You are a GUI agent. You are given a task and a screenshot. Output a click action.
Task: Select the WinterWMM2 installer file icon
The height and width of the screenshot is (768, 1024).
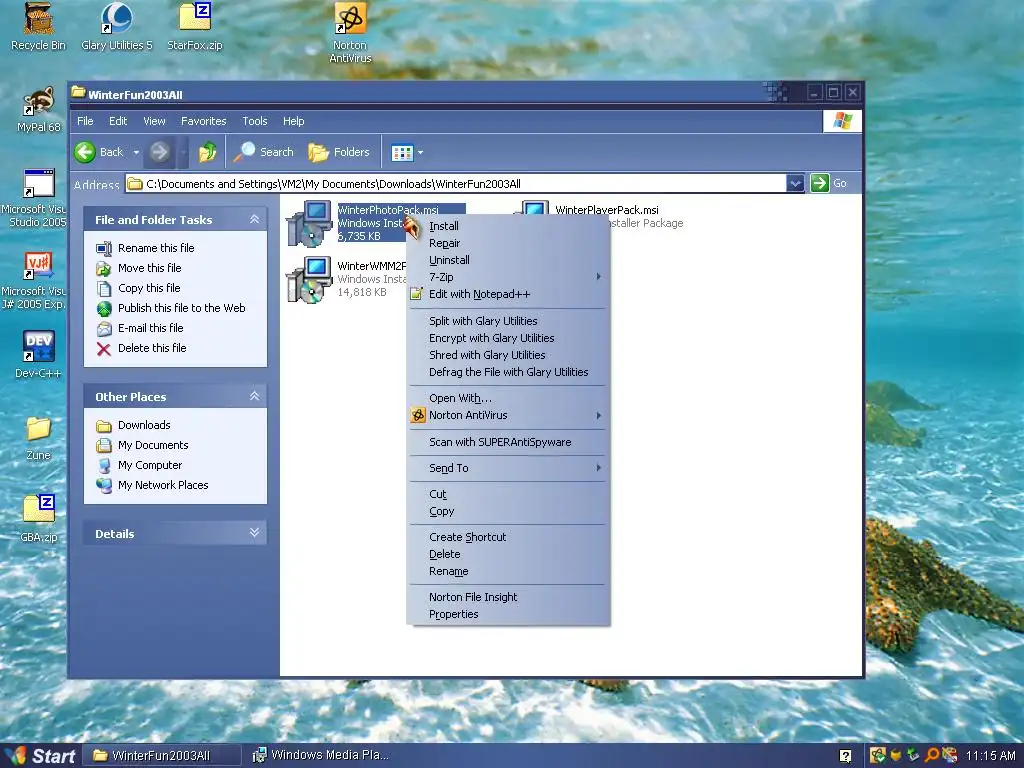(309, 280)
